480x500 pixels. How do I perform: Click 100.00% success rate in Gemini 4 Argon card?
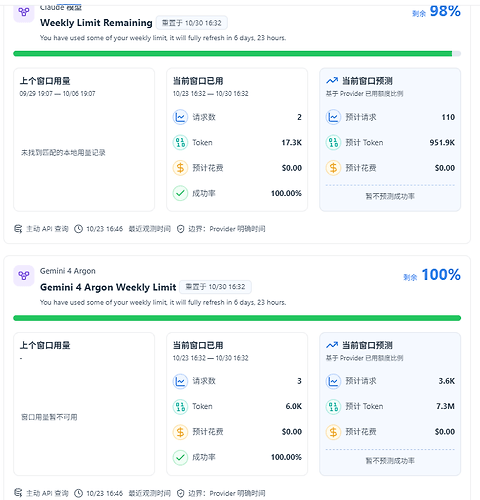(286, 457)
